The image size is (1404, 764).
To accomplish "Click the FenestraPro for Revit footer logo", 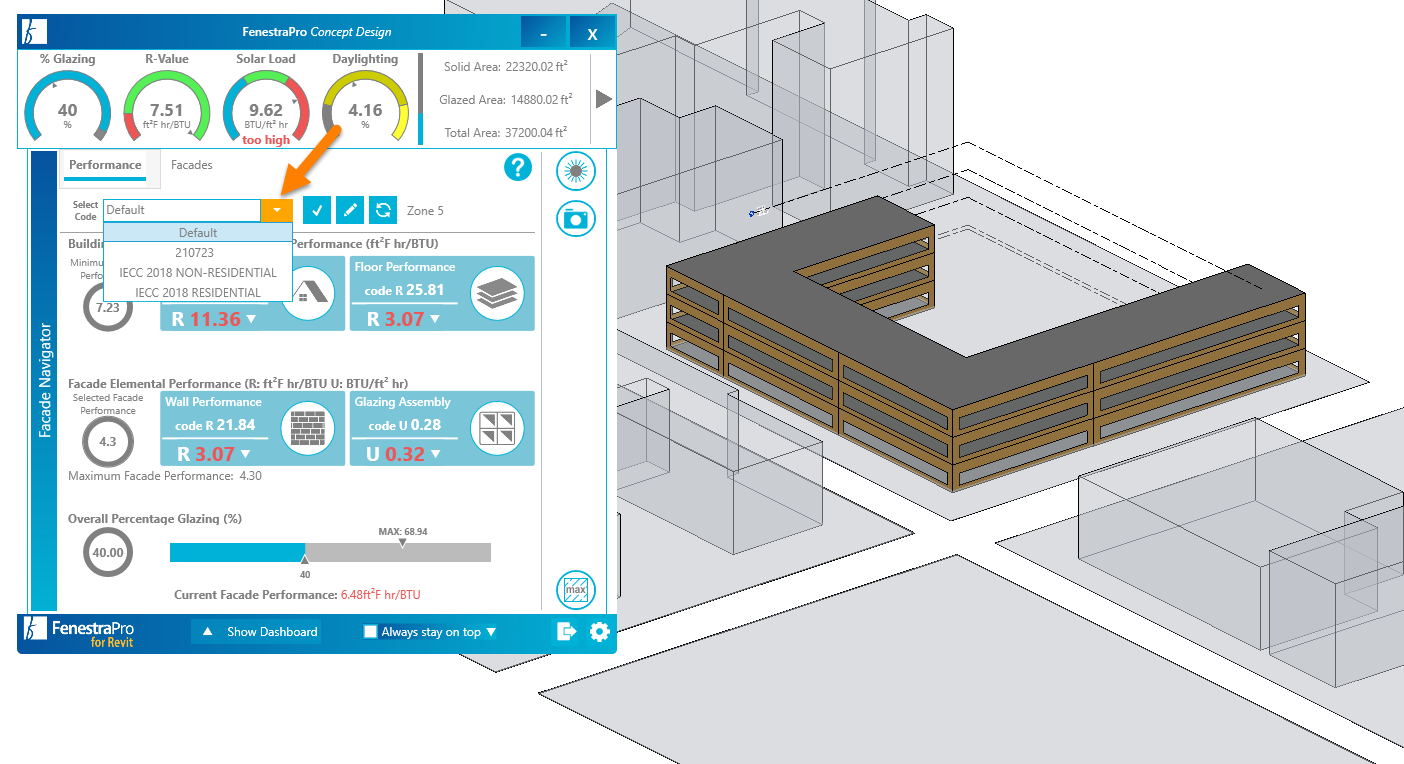I will click(80, 632).
